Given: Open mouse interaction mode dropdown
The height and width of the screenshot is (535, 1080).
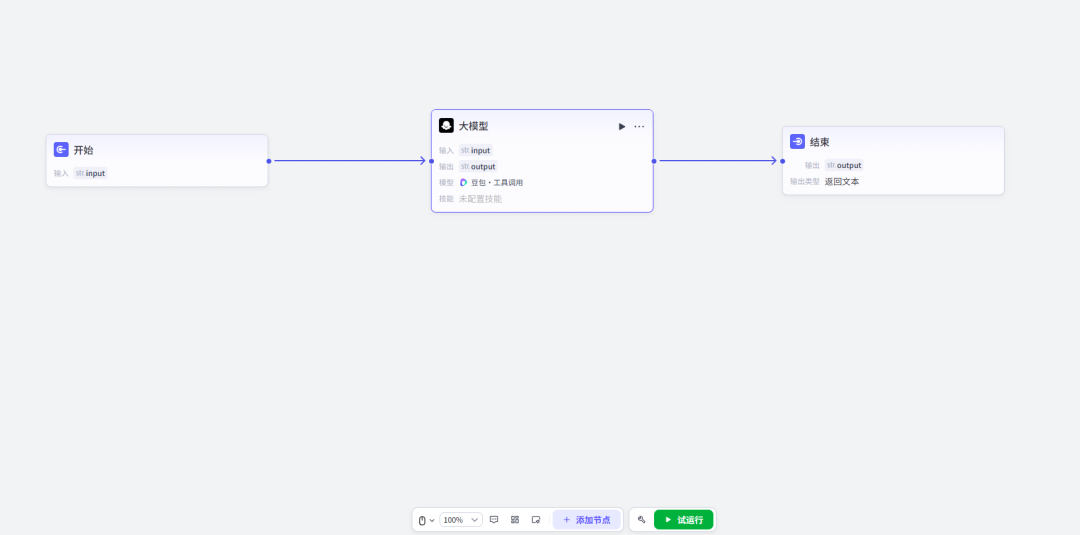Looking at the screenshot, I should click(x=426, y=520).
